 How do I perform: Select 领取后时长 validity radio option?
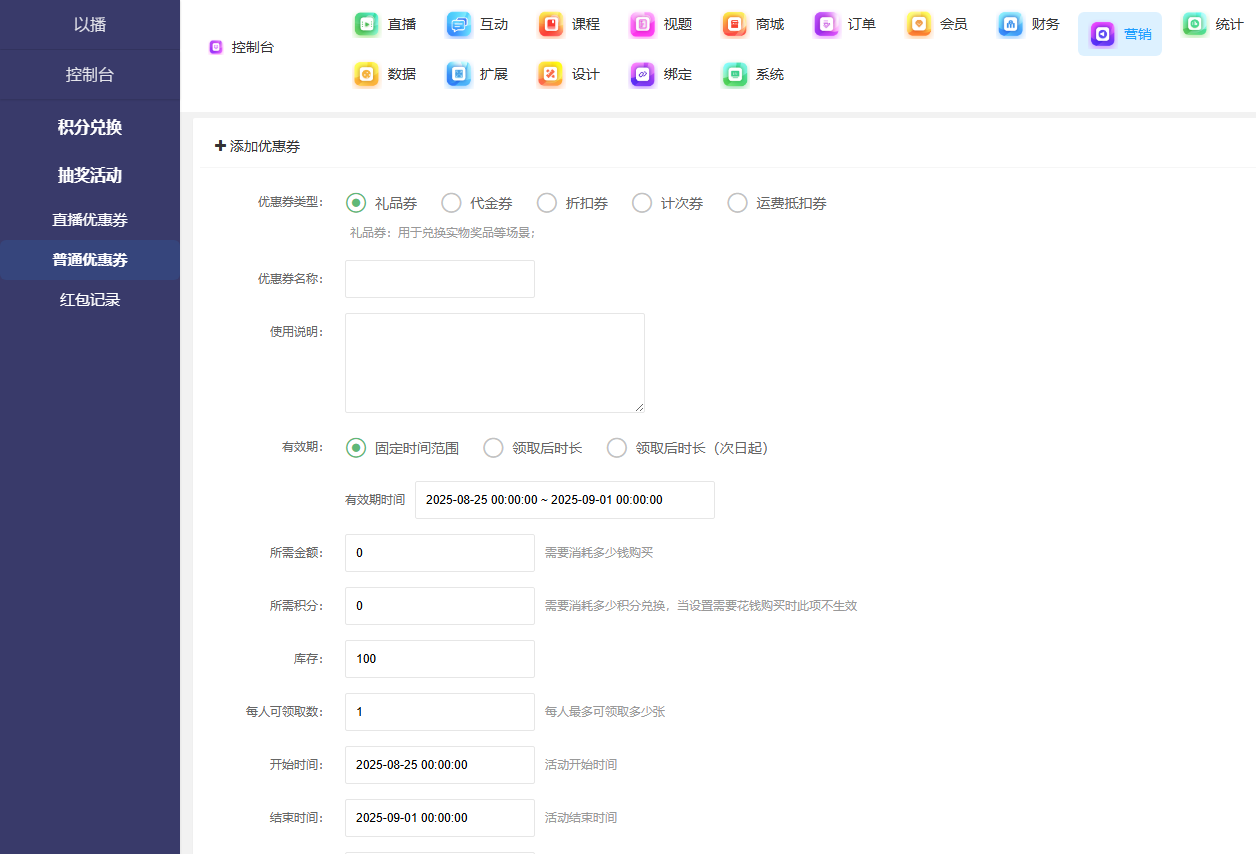coord(493,448)
